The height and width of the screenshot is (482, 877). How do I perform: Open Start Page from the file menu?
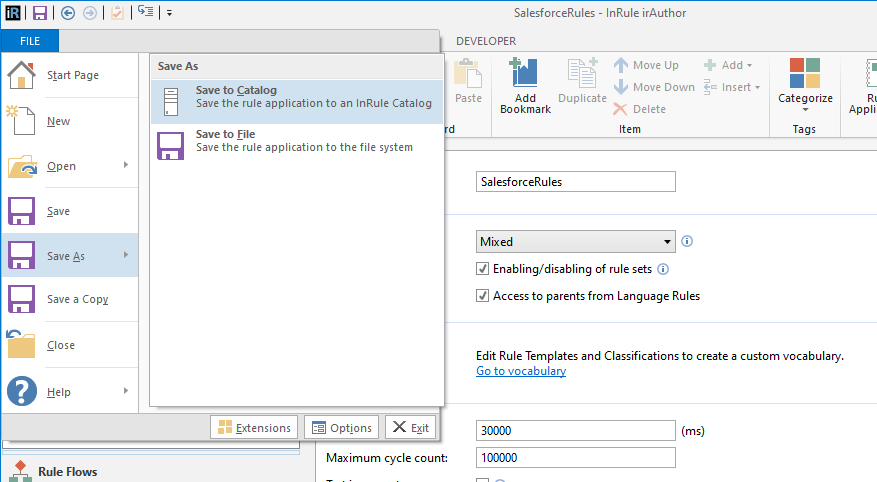tap(70, 75)
